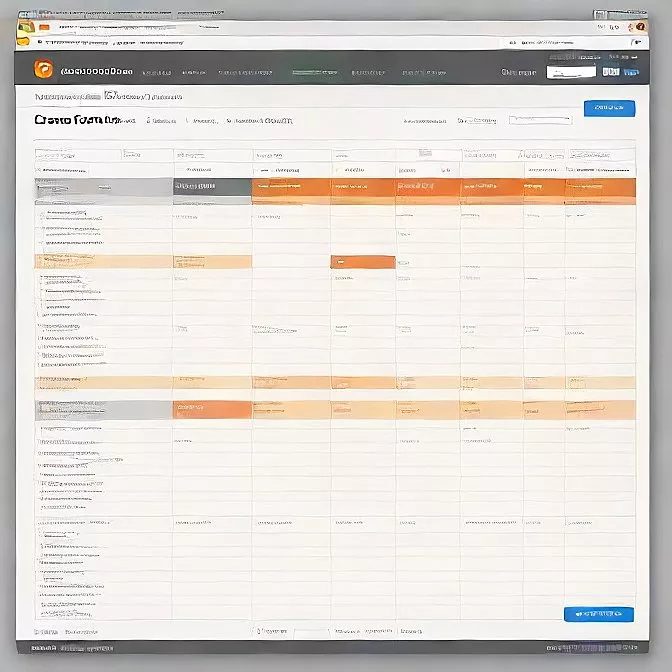Click the small white icon beside the blue header icon
672x672 pixels.
click(x=610, y=72)
